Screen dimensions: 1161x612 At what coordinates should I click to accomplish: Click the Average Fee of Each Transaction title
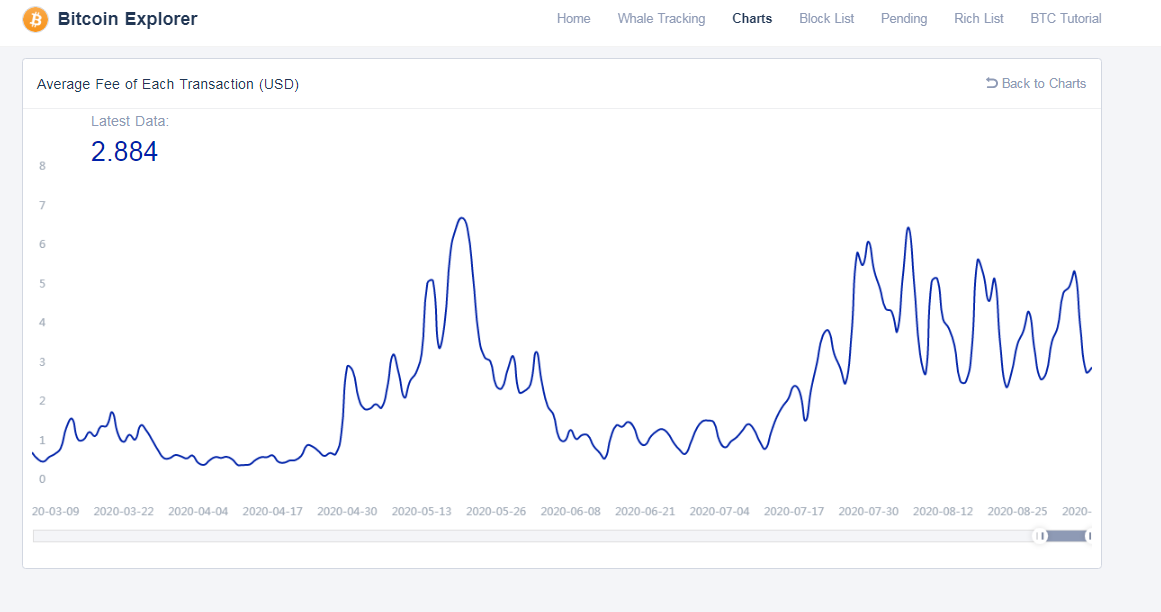click(168, 84)
